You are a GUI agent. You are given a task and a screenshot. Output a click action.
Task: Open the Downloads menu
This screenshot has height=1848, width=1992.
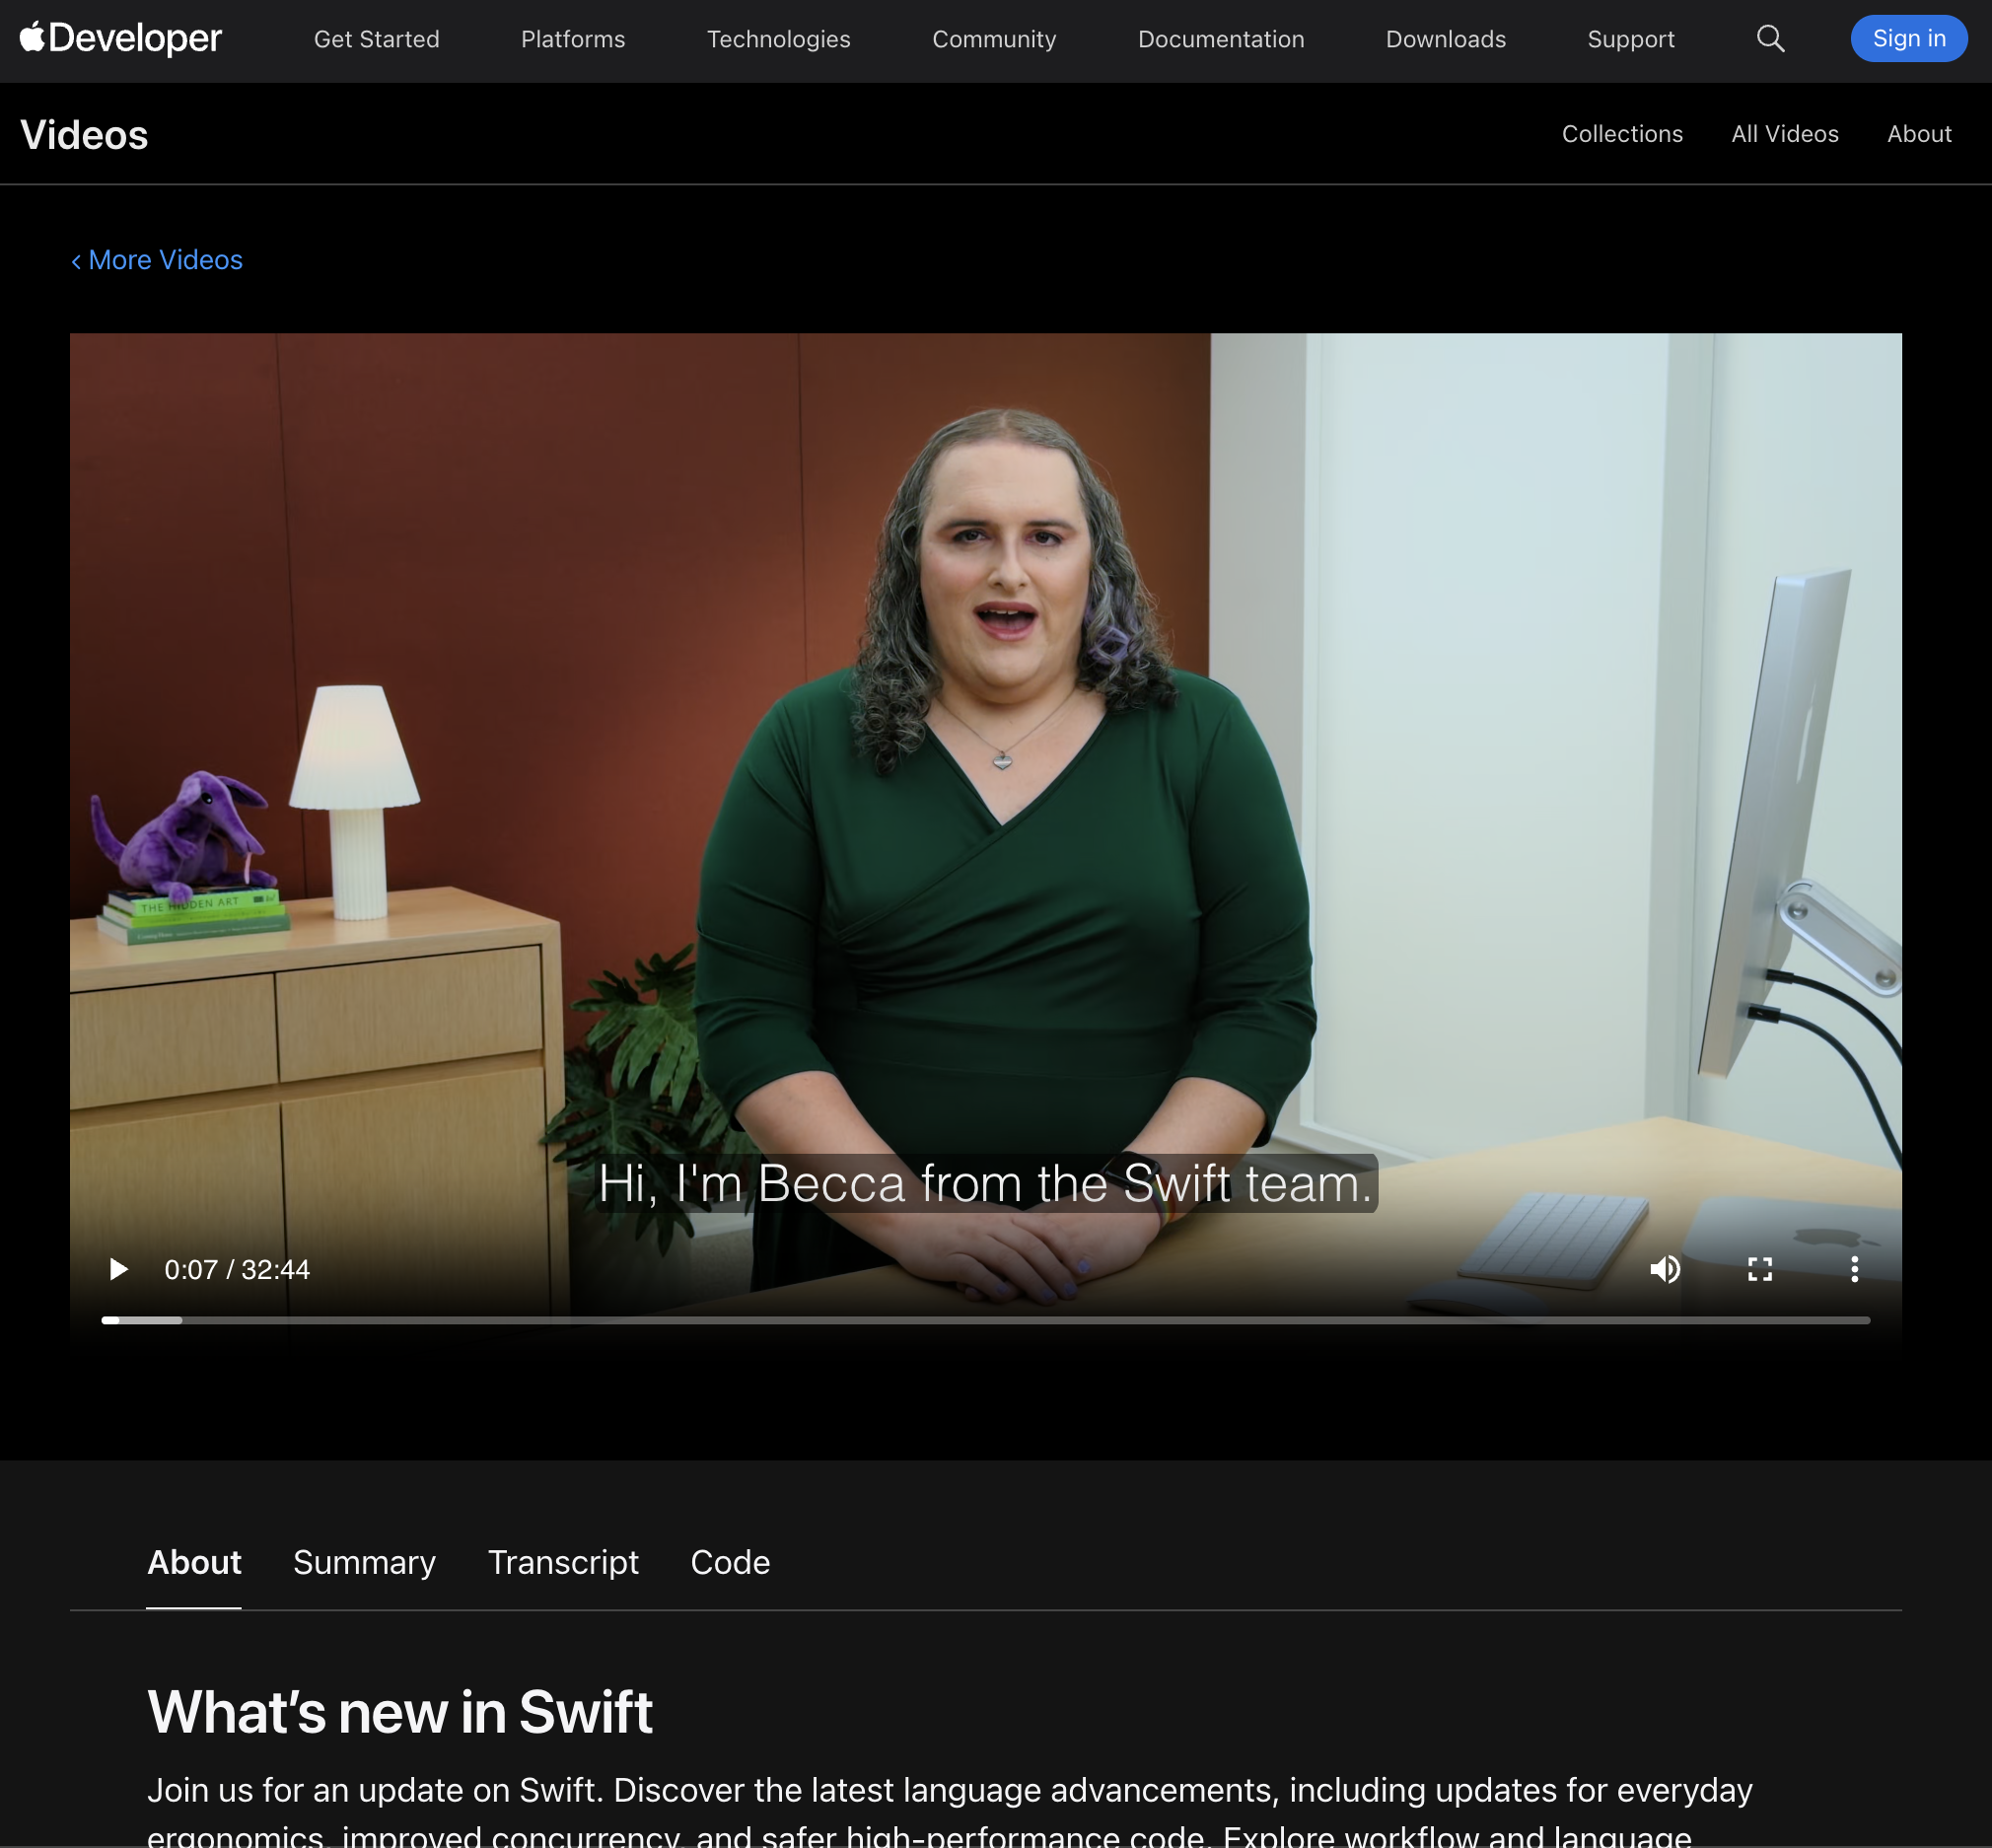(x=1445, y=39)
